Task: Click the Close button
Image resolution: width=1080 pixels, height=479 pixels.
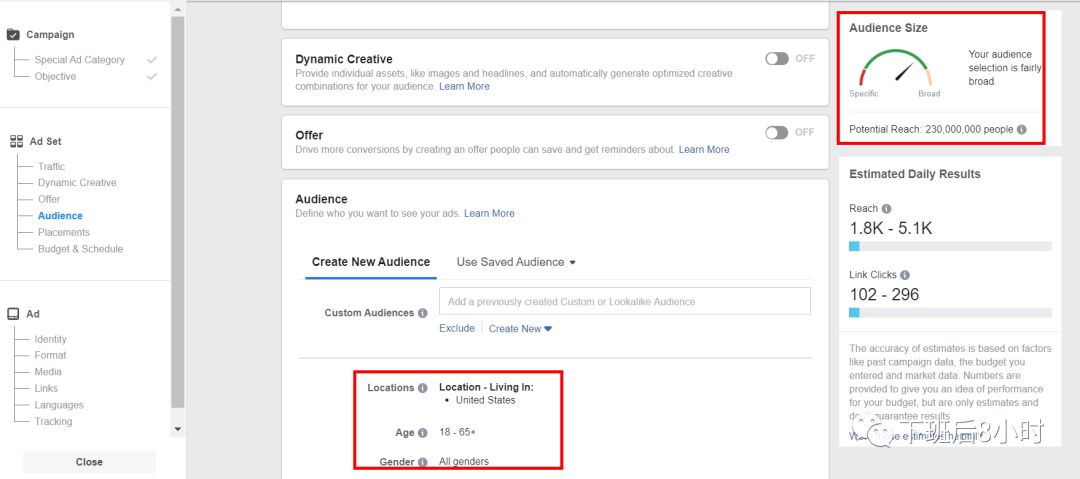Action: (90, 462)
